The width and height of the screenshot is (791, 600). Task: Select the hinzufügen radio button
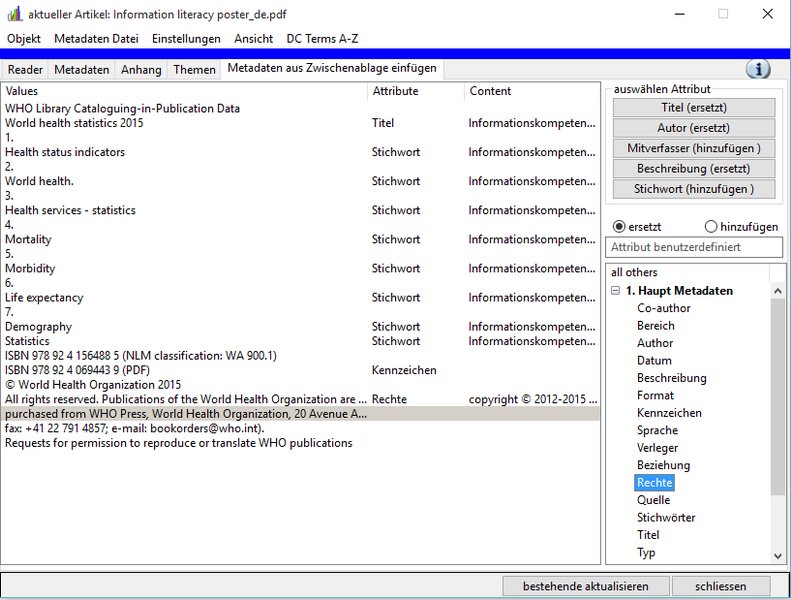point(711,227)
